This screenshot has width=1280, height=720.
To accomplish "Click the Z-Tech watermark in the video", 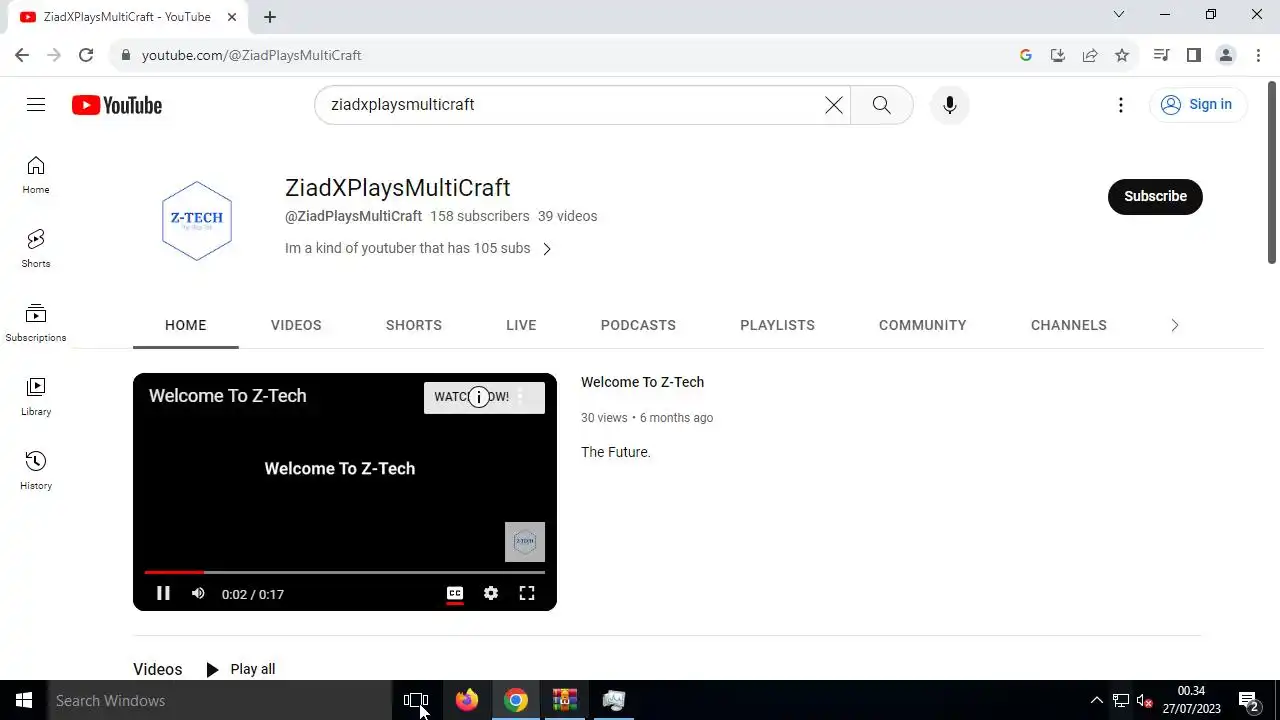I will [525, 542].
